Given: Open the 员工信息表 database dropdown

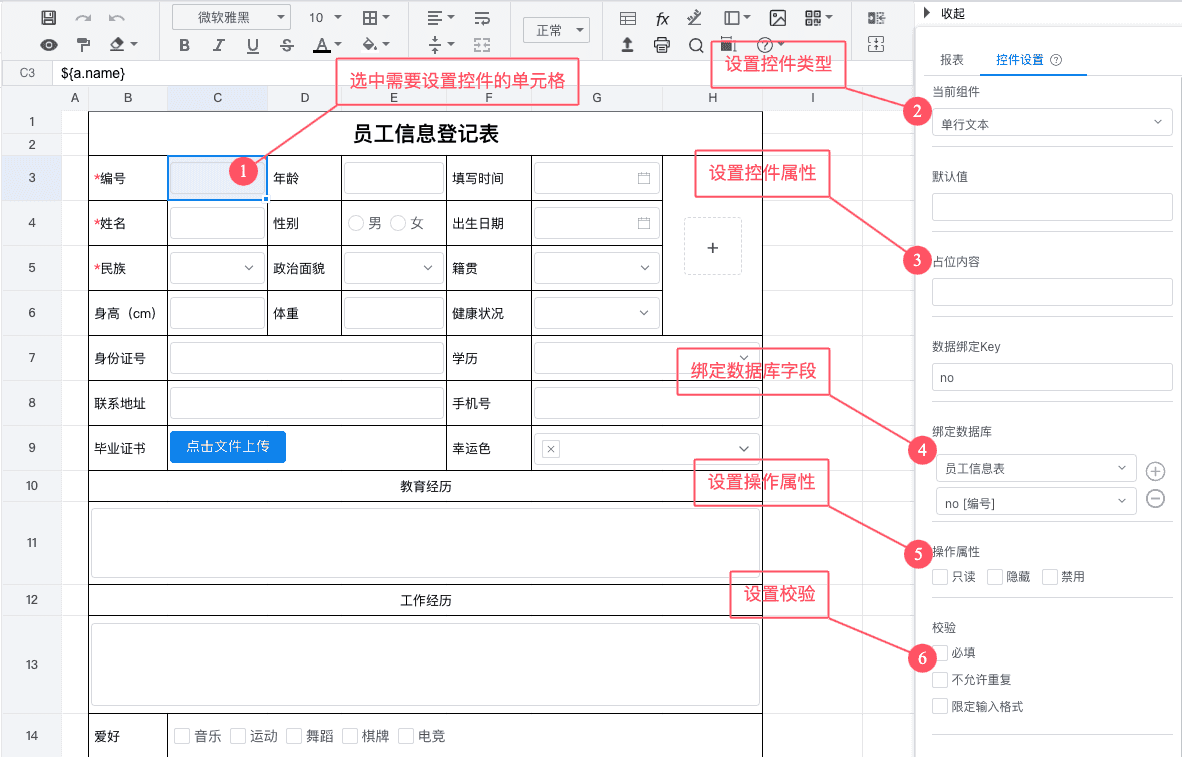Looking at the screenshot, I should point(1036,468).
